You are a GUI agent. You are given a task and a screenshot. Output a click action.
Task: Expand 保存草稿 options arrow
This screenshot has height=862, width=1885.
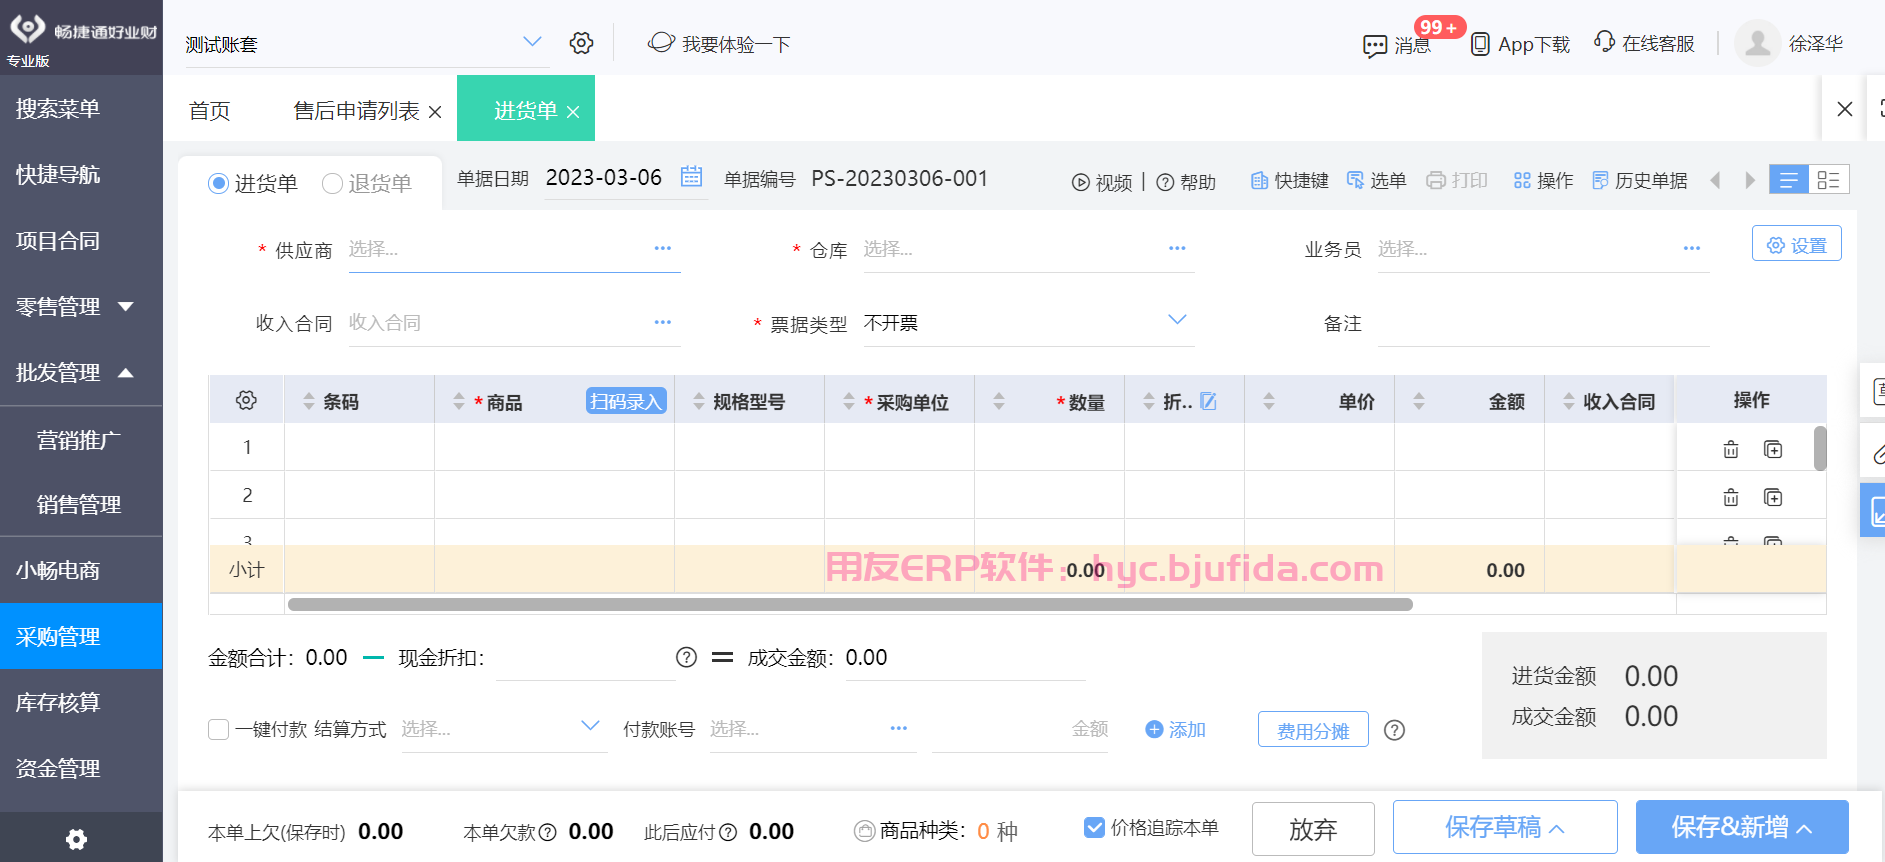click(x=1557, y=829)
